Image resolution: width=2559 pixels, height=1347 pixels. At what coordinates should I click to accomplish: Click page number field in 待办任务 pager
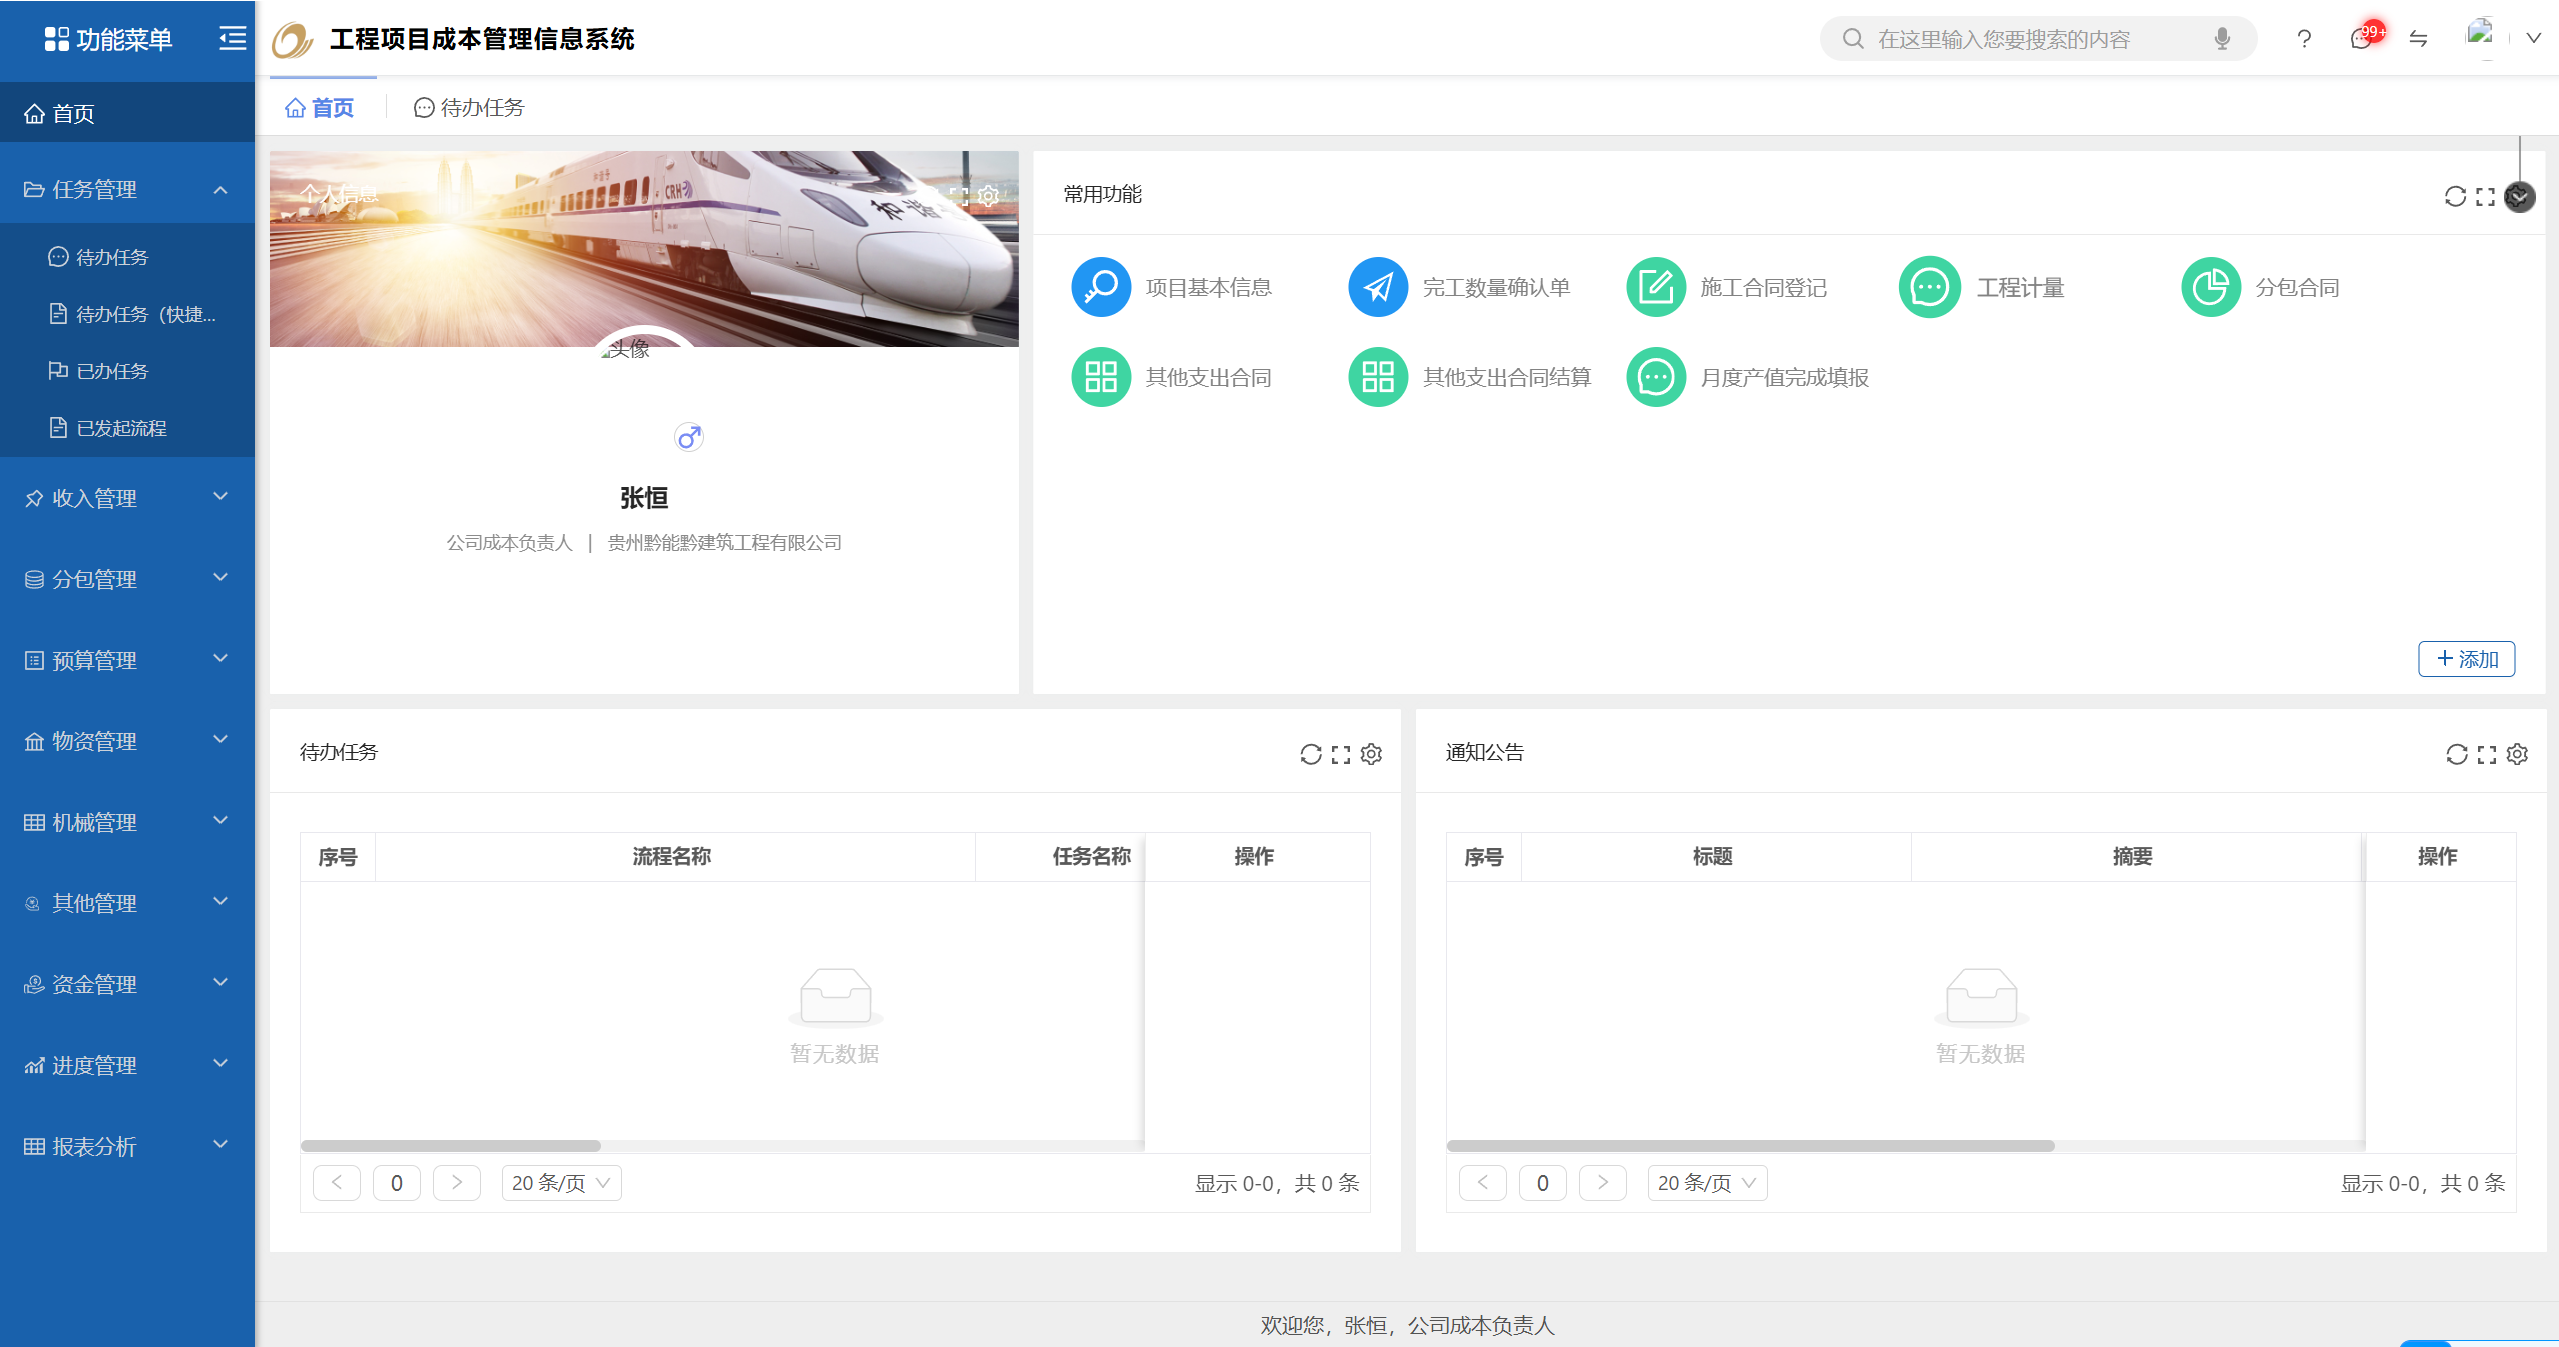(397, 1182)
